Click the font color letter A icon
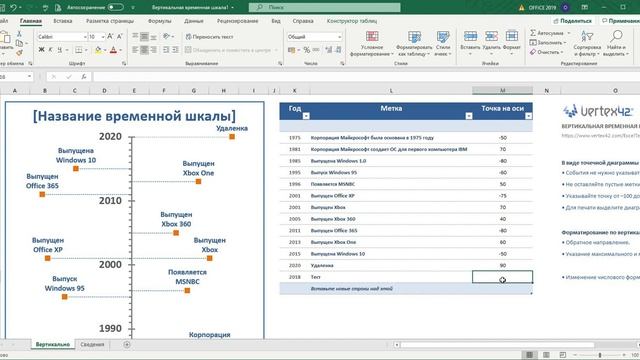 [113, 50]
